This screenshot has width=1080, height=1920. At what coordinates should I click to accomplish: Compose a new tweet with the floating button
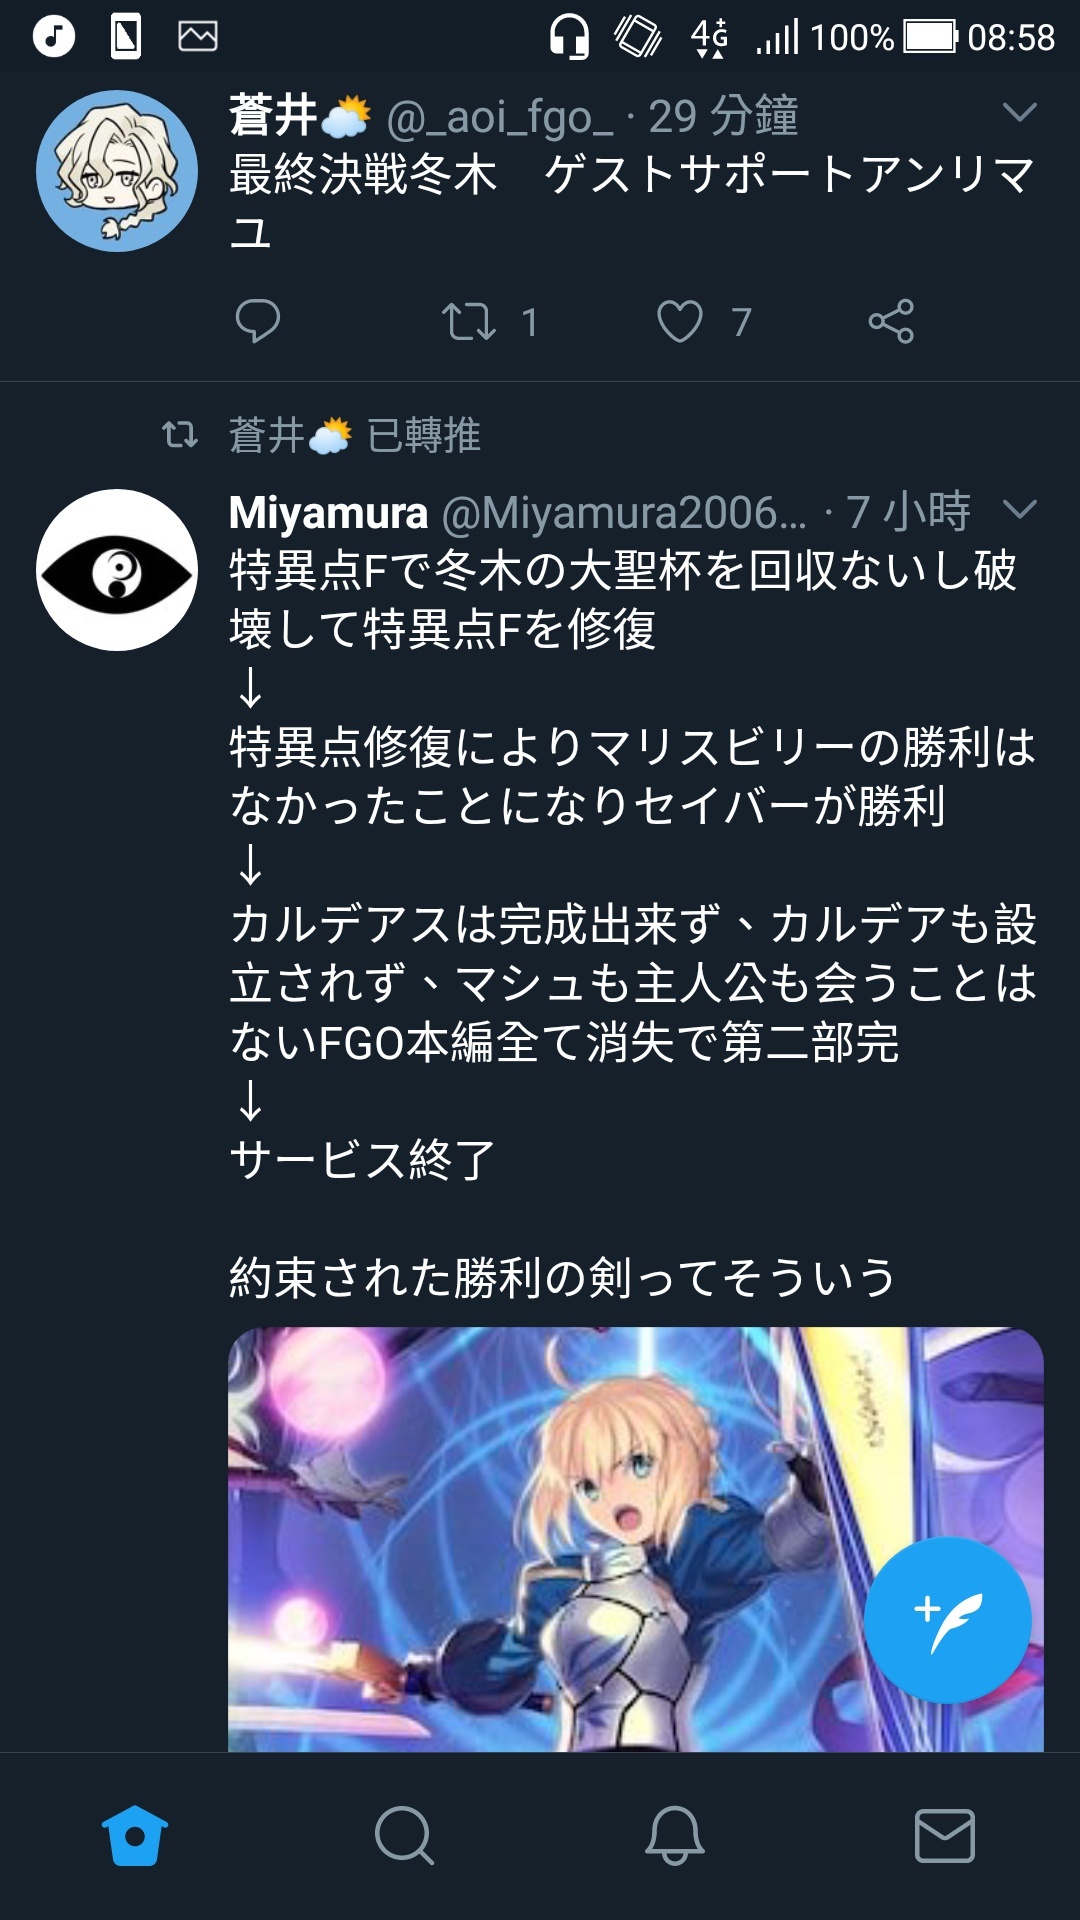pos(947,1620)
